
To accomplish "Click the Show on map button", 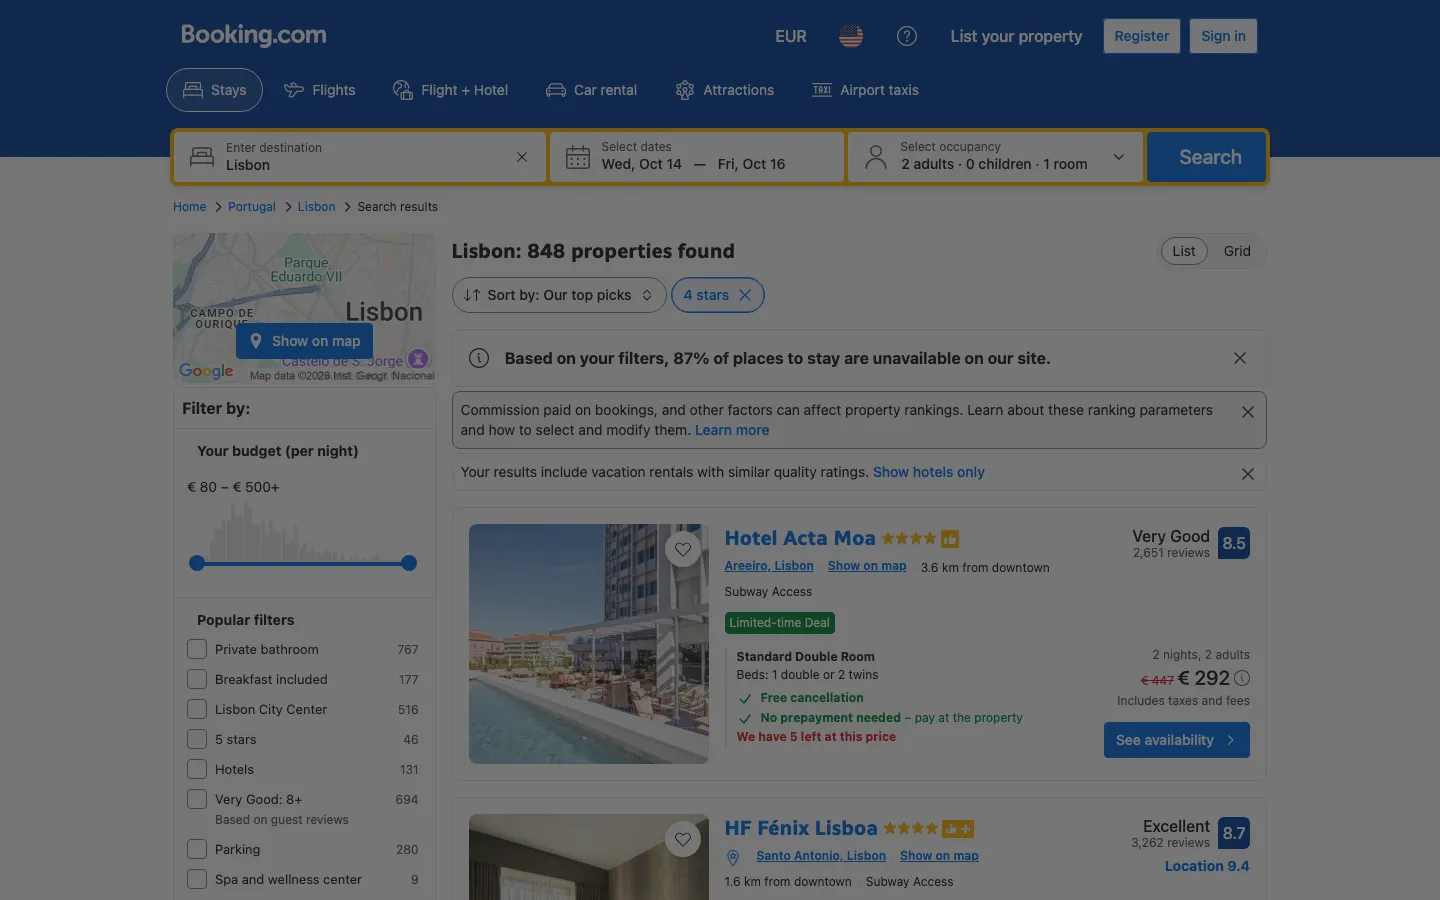I will pyautogui.click(x=304, y=341).
